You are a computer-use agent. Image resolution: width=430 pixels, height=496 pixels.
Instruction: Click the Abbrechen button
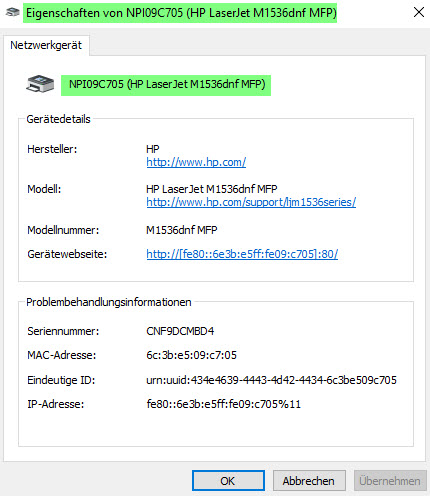click(x=309, y=481)
